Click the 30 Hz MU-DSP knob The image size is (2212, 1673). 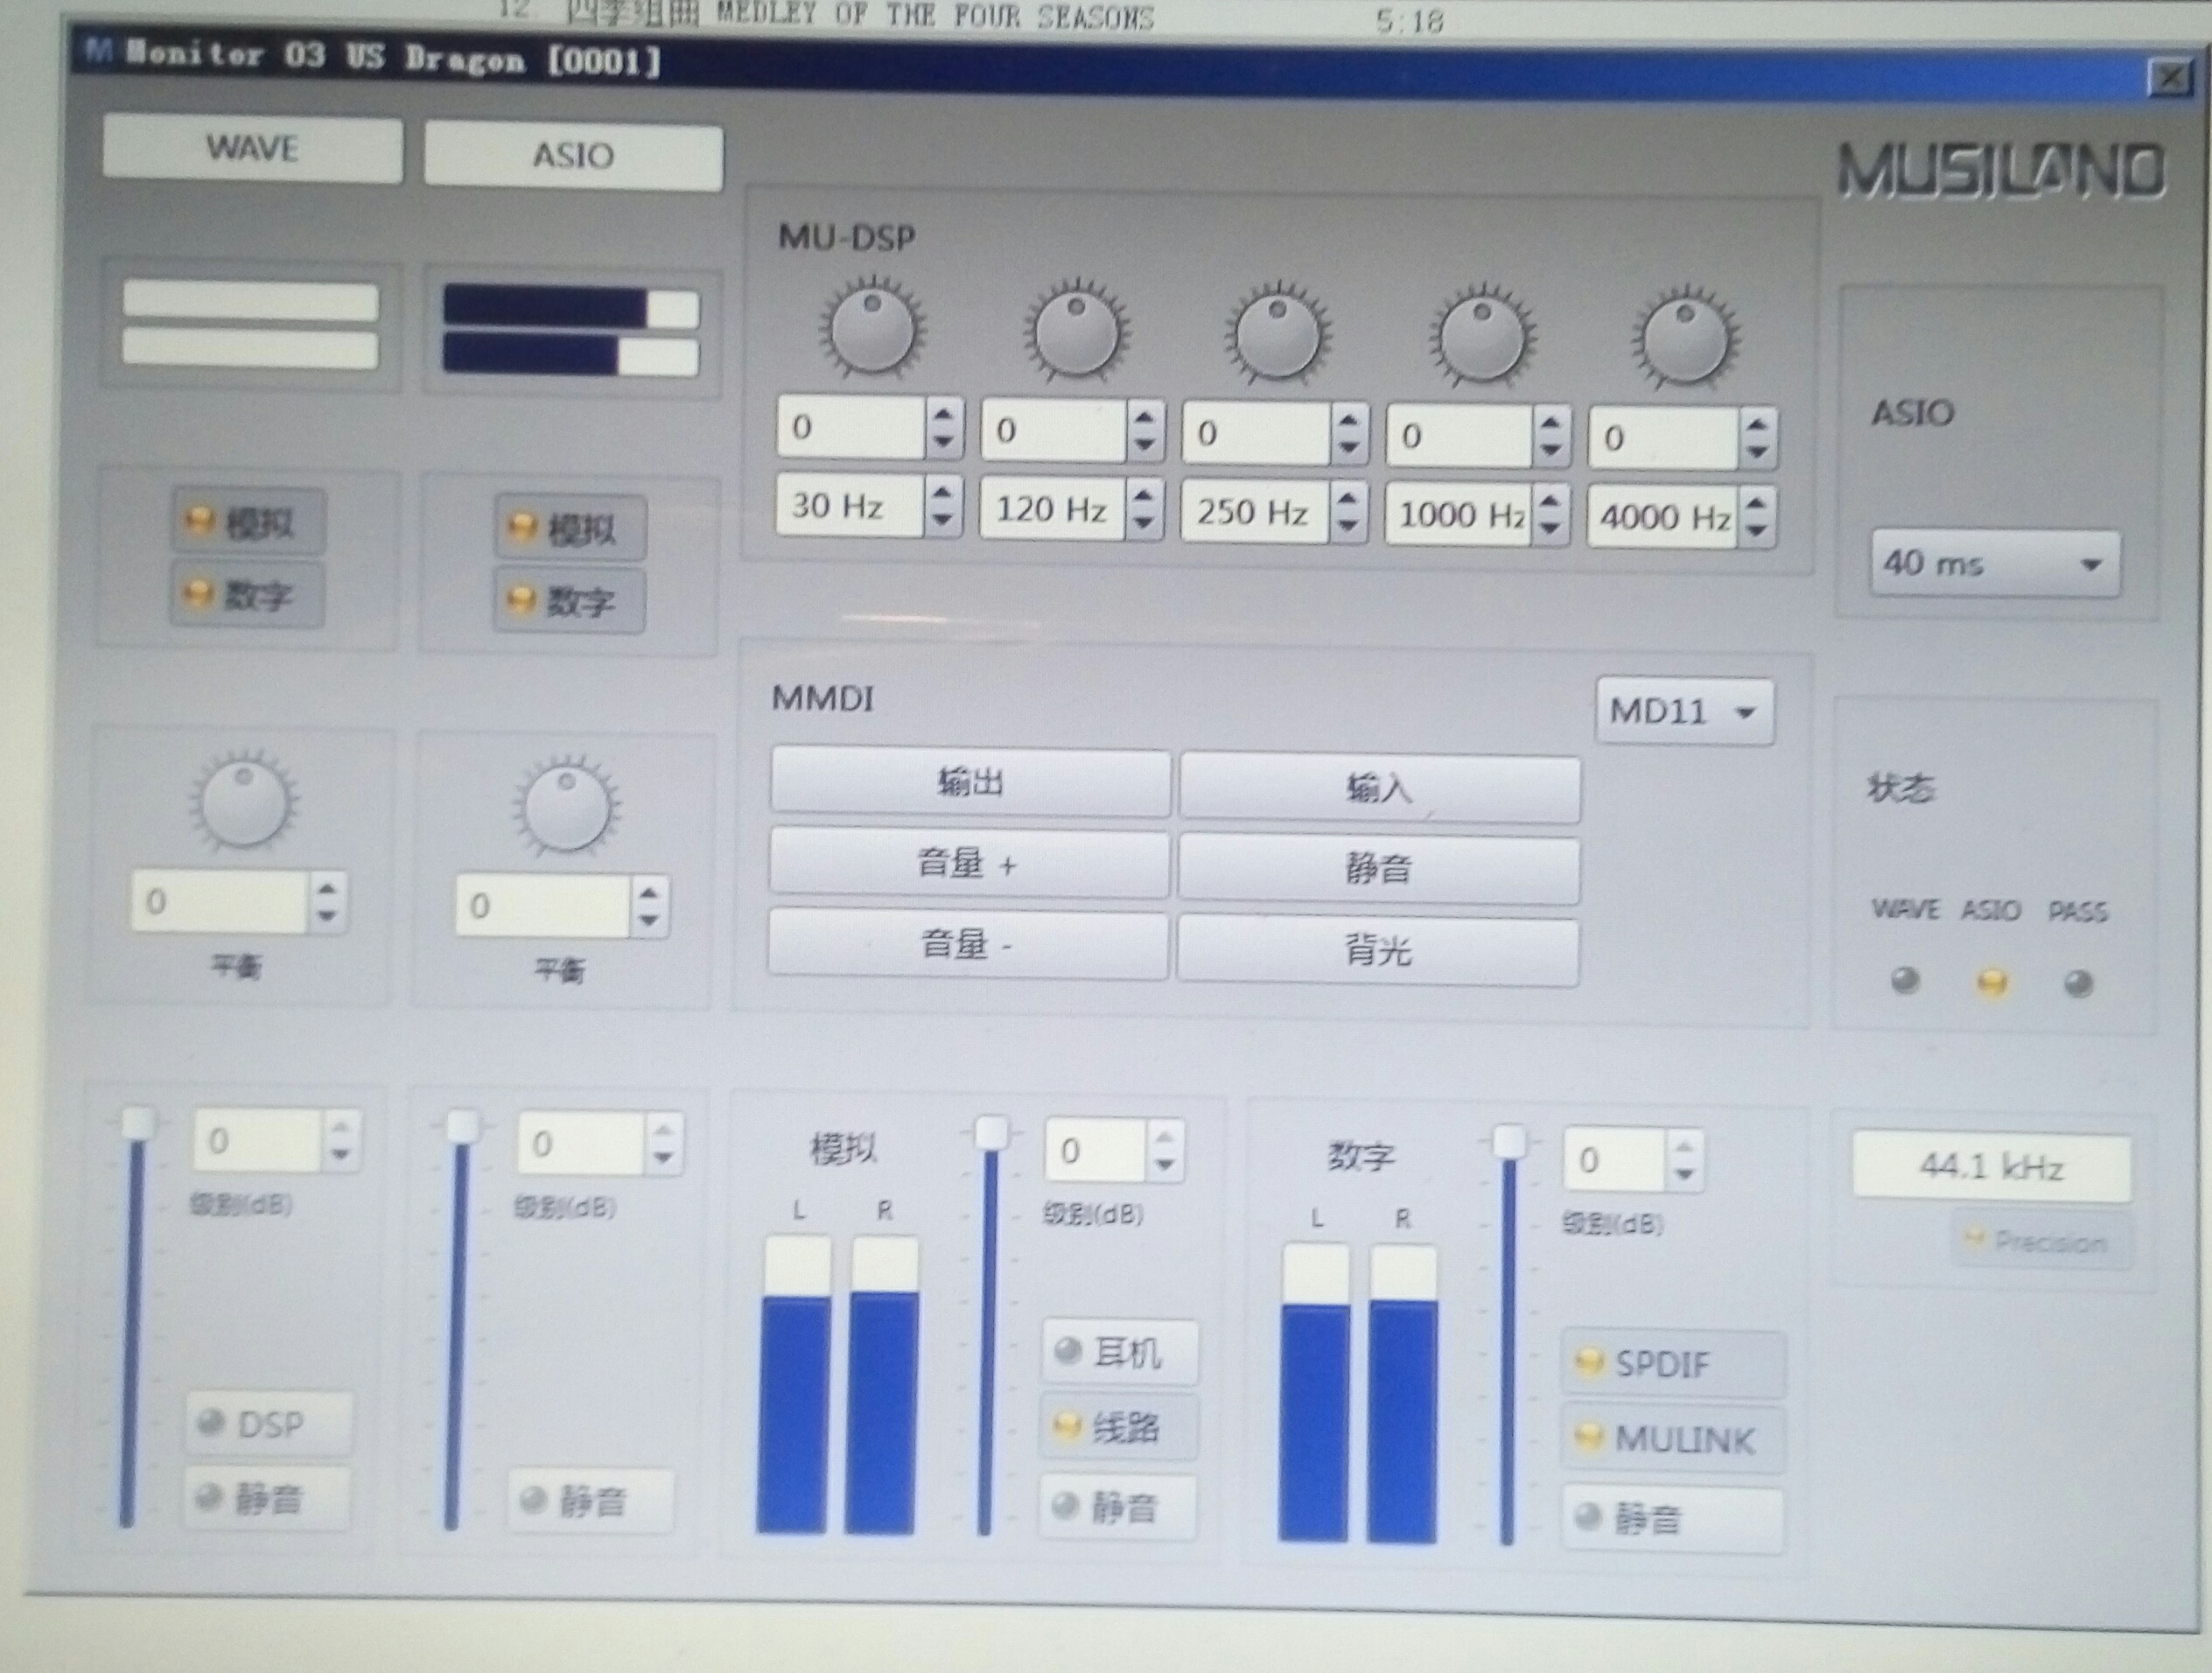872,331
